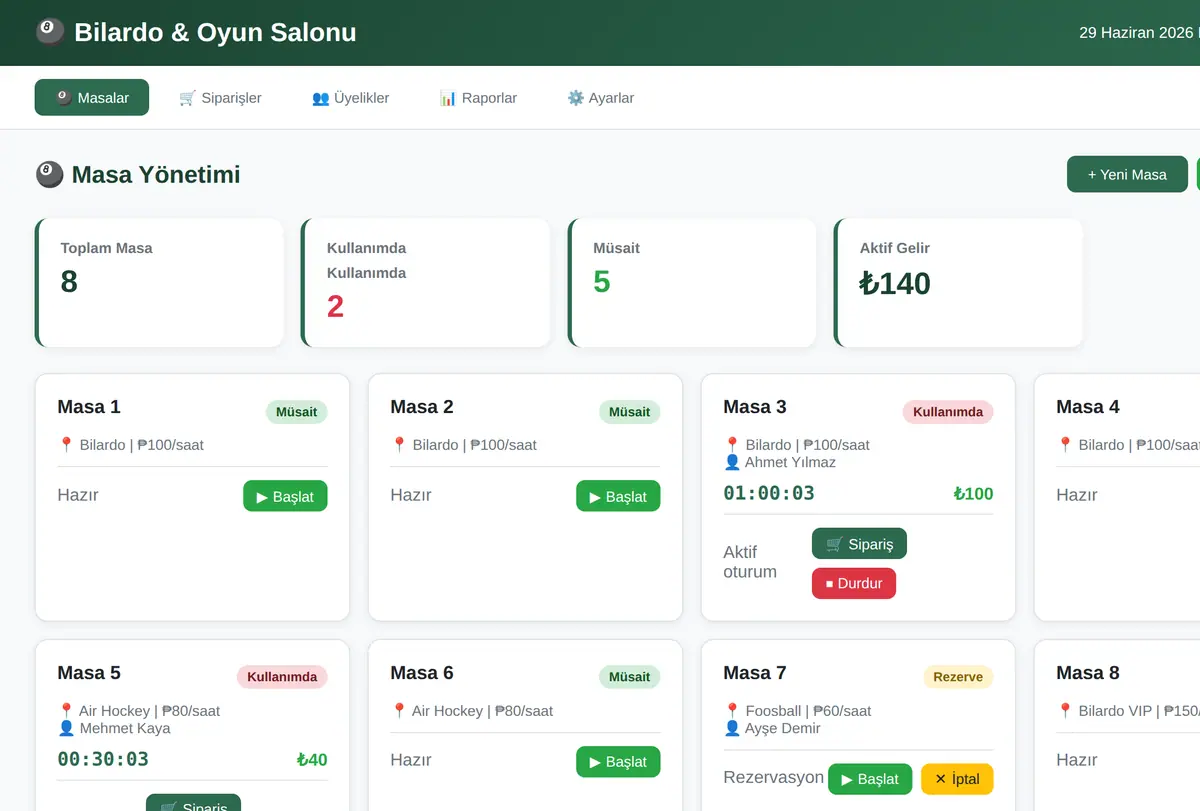The width and height of the screenshot is (1200, 811).
Task: Click the Aktif Gelir stat card
Action: 959,283
